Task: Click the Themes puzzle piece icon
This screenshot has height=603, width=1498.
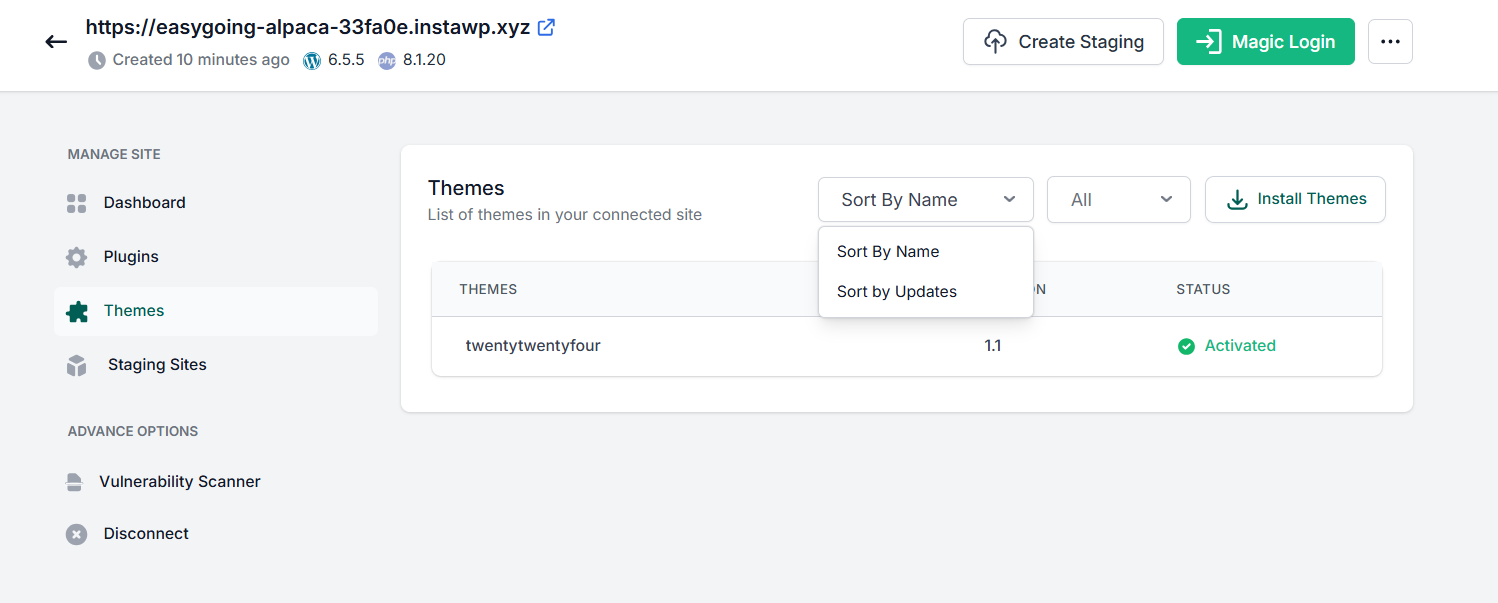Action: 77,311
